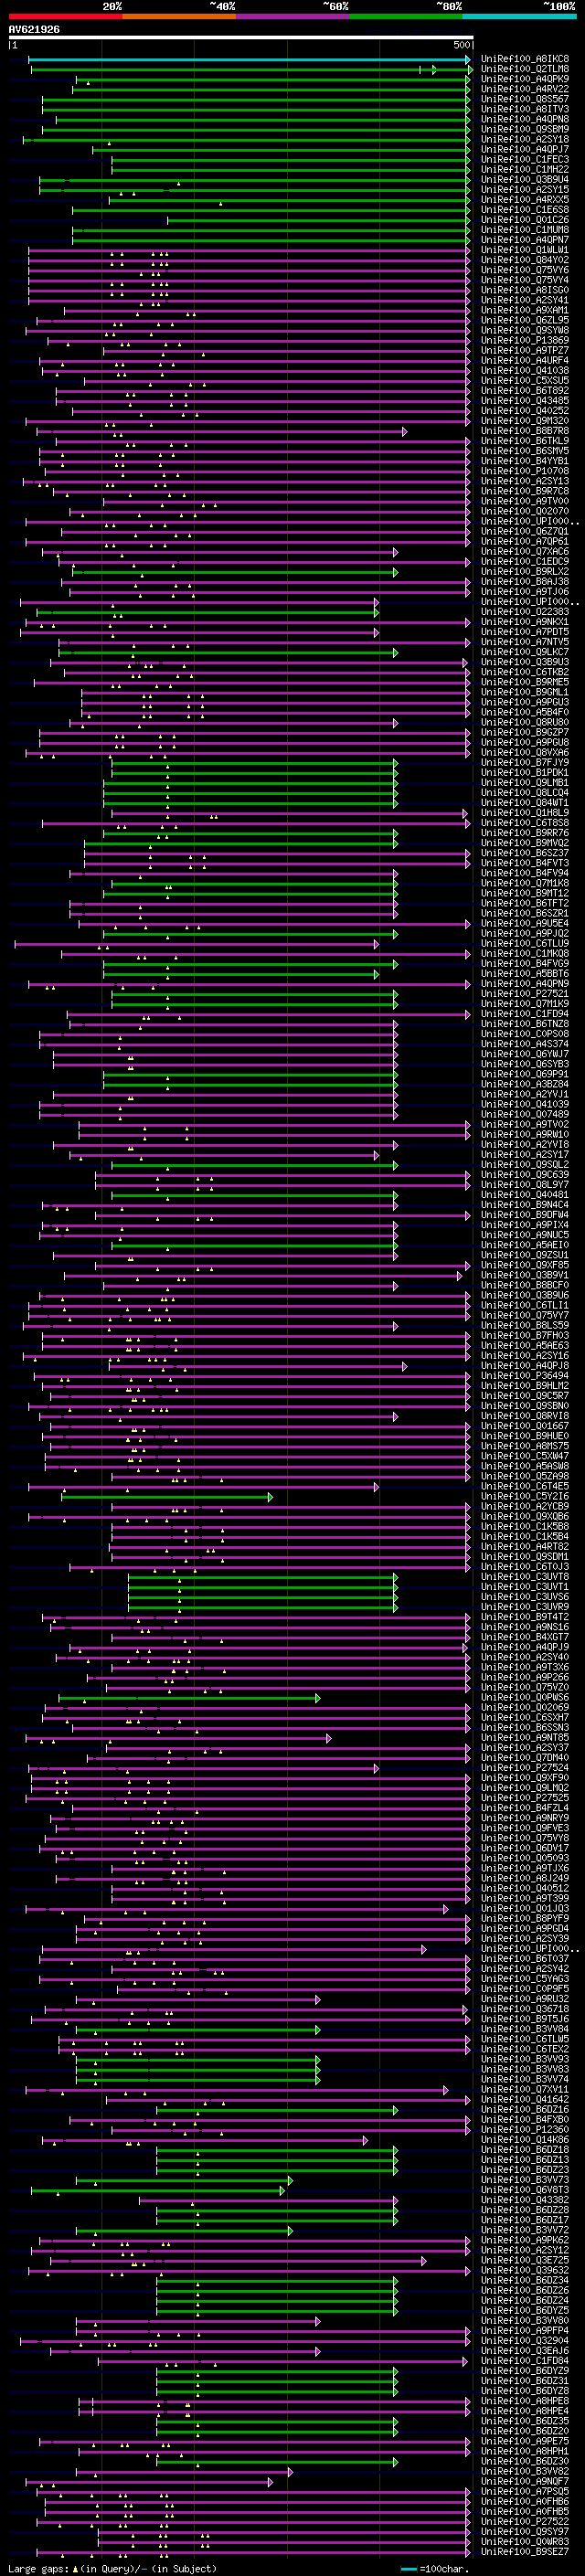This screenshot has height=2576, width=585.
Task: Open hit UniRef100_A8IKC8
Action: pyautogui.click(x=525, y=59)
